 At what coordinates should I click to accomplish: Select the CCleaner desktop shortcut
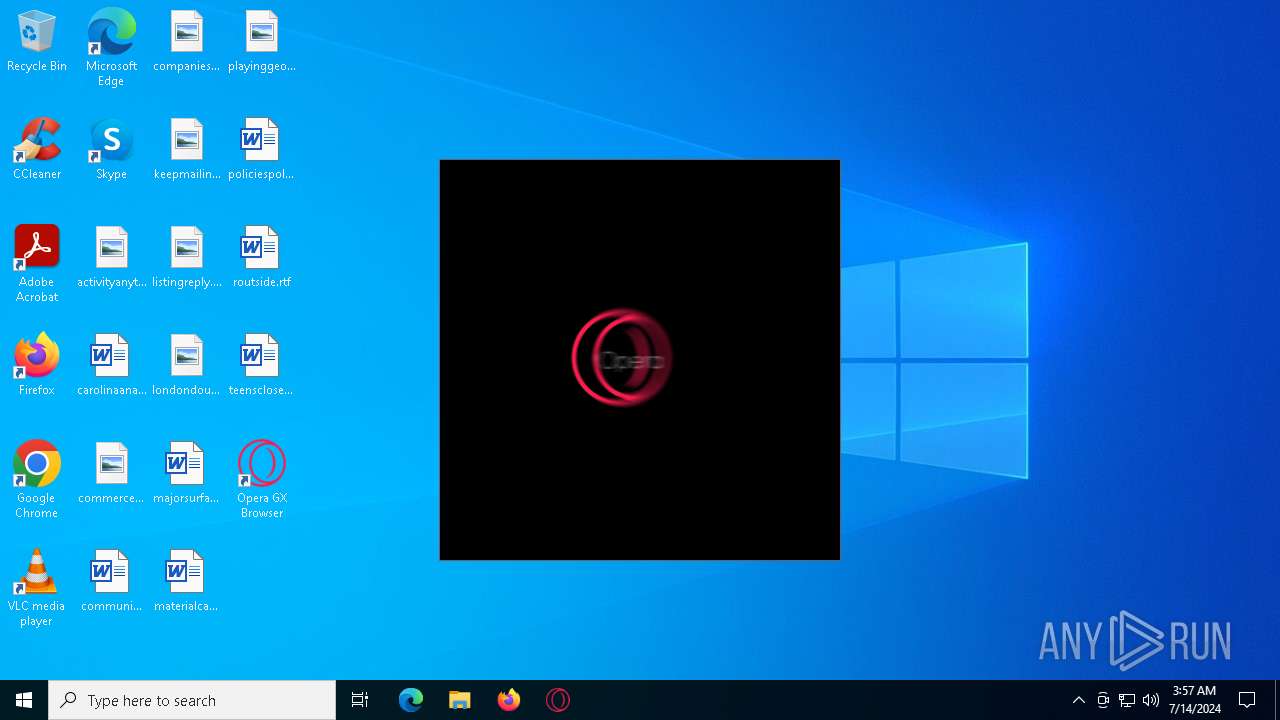tap(37, 150)
